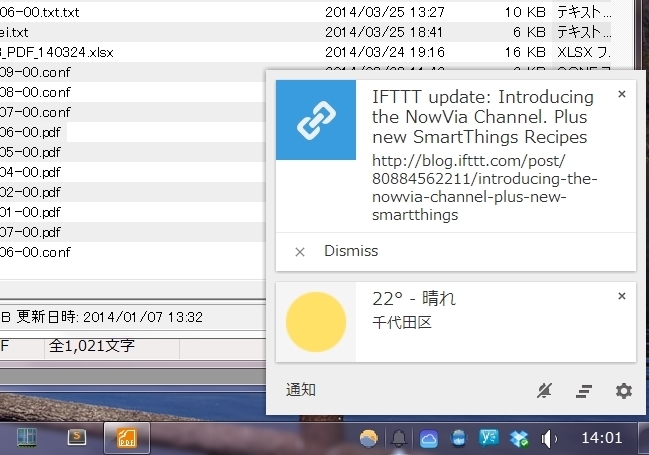This screenshot has width=649, height=455.
Task: Open notification settings gear icon
Action: [624, 391]
